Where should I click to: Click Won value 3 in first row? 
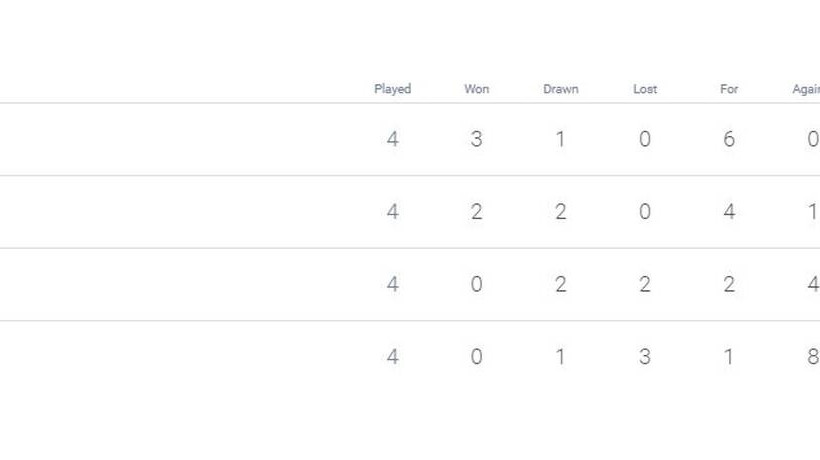[476, 139]
